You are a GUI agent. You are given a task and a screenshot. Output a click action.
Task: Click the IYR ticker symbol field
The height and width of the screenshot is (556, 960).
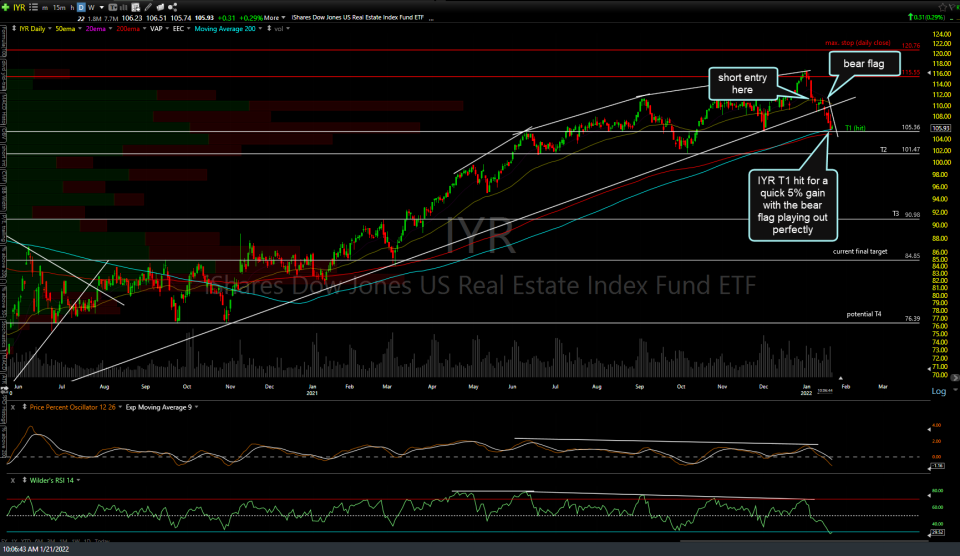(19, 7)
